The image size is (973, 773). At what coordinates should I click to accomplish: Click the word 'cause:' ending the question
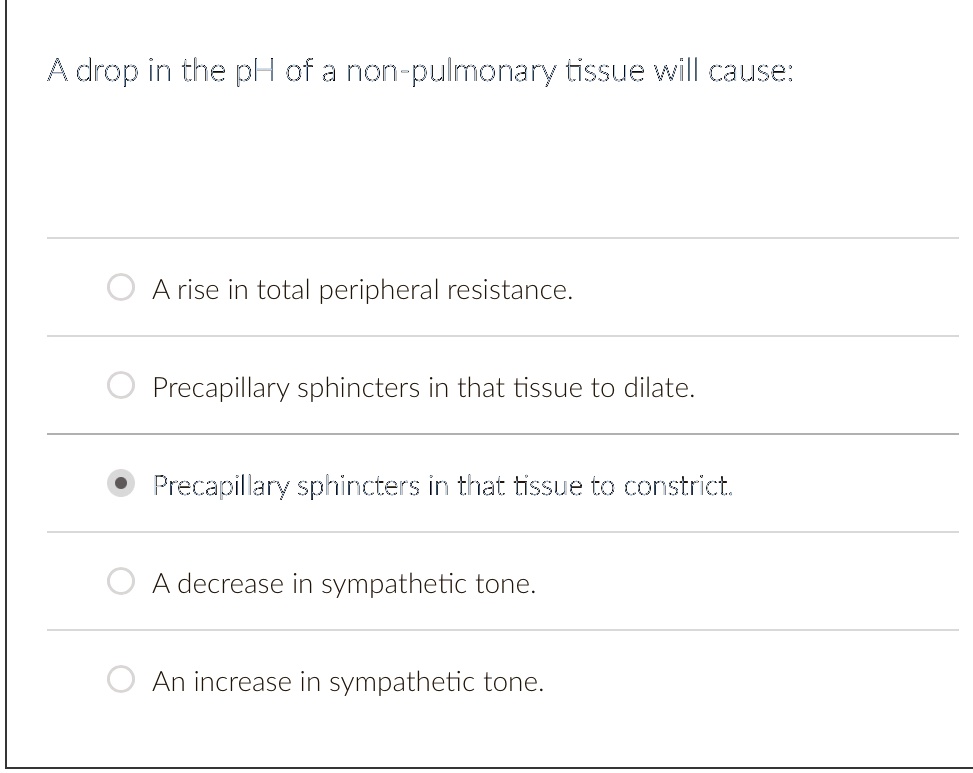[751, 71]
